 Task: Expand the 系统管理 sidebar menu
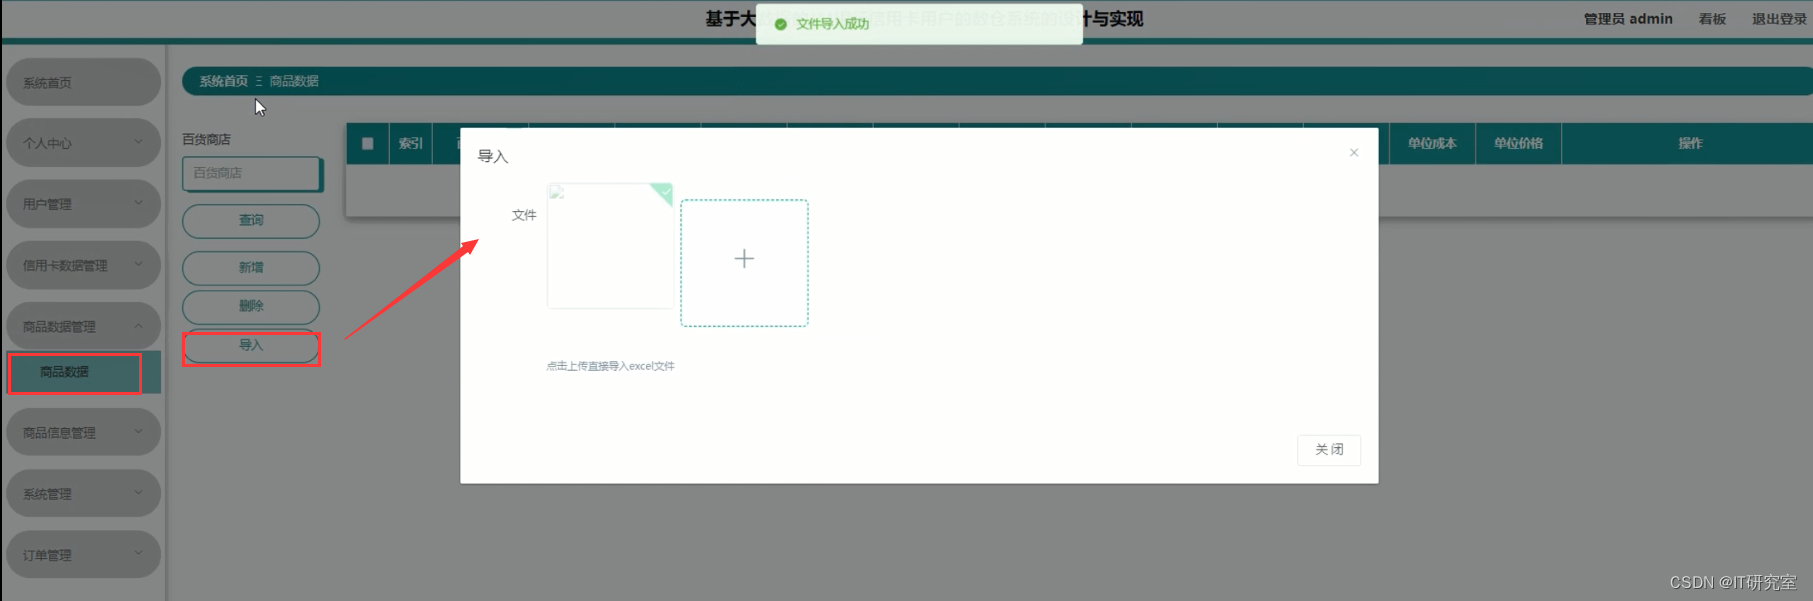(83, 494)
